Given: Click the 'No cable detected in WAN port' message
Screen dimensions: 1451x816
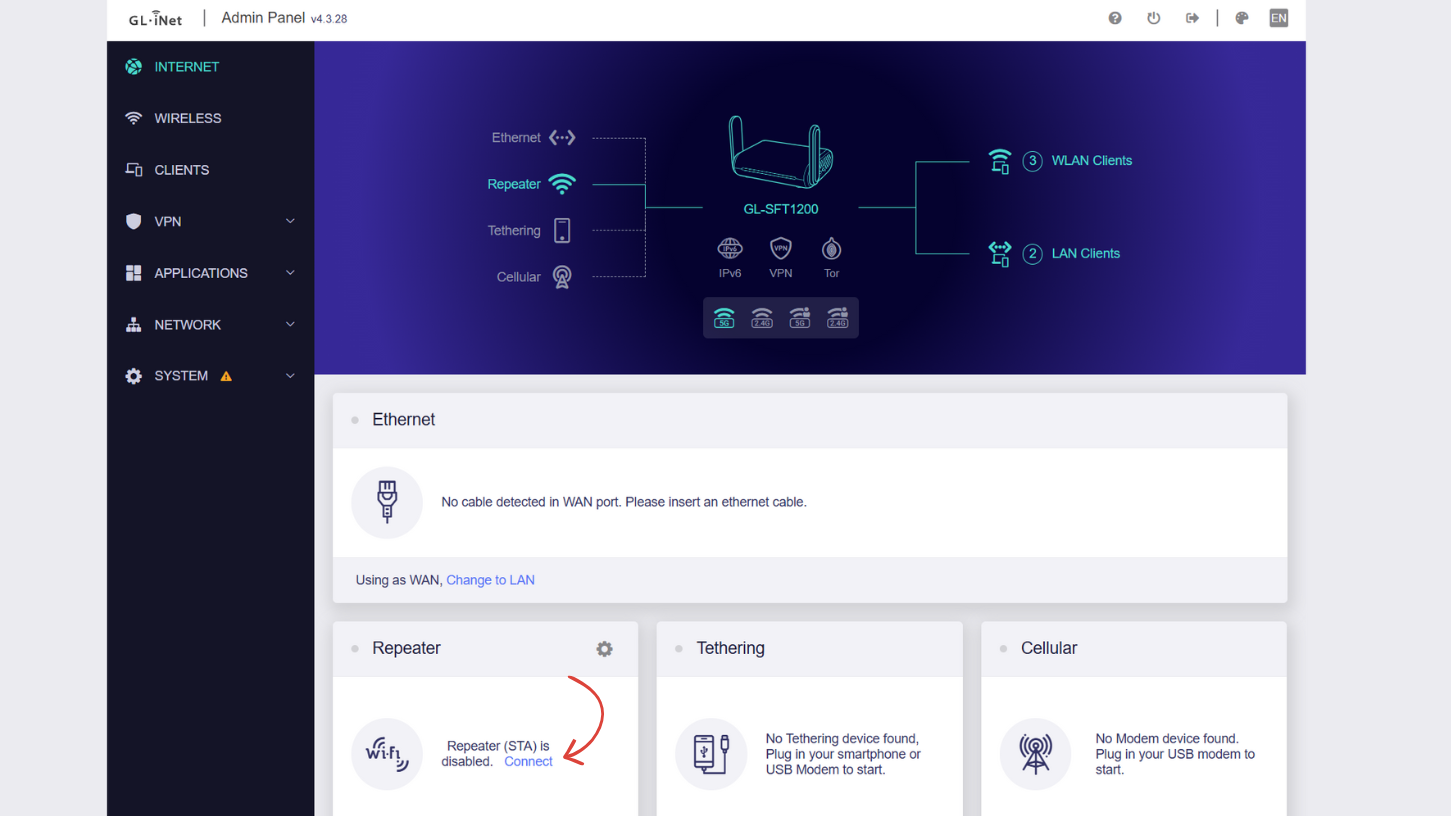Looking at the screenshot, I should point(624,502).
